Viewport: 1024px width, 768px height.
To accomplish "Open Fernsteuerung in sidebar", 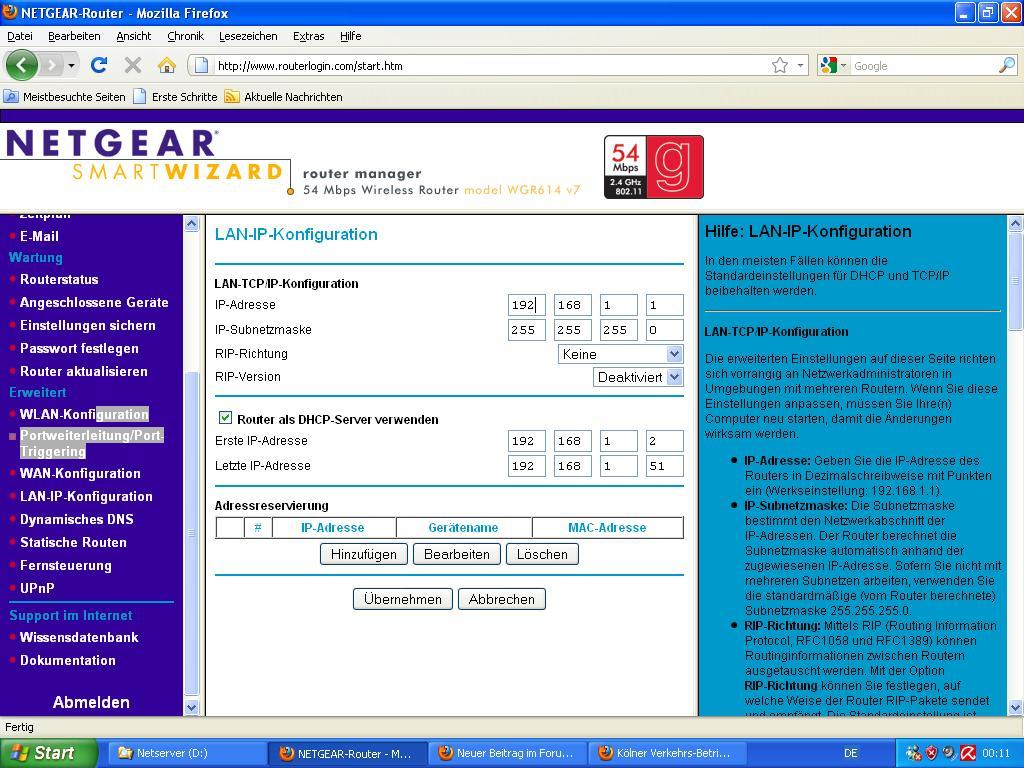I will click(65, 565).
